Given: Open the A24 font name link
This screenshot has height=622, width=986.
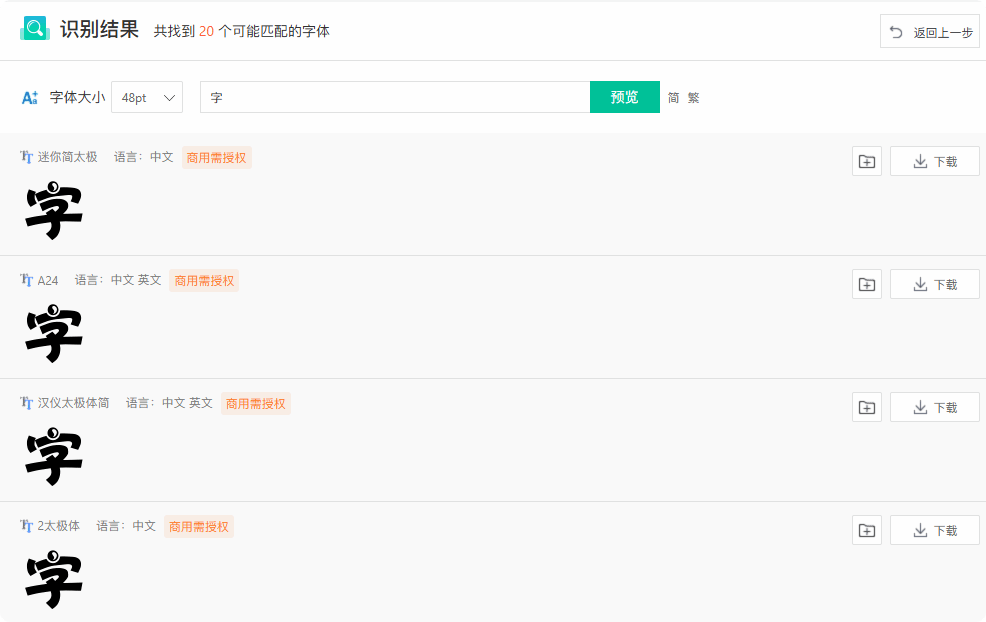Looking at the screenshot, I should [48, 280].
